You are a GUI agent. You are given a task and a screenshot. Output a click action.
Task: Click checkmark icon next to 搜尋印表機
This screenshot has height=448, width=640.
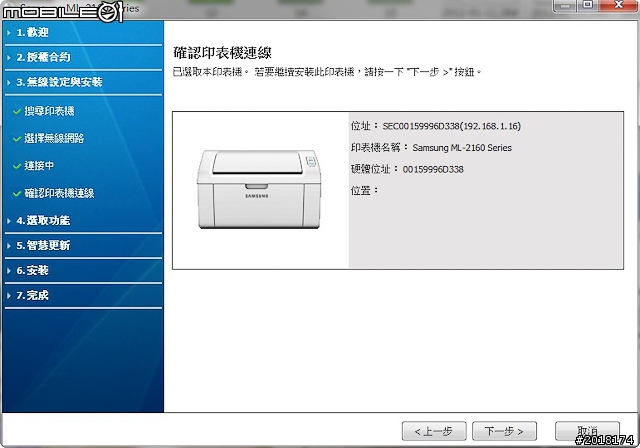(17, 111)
